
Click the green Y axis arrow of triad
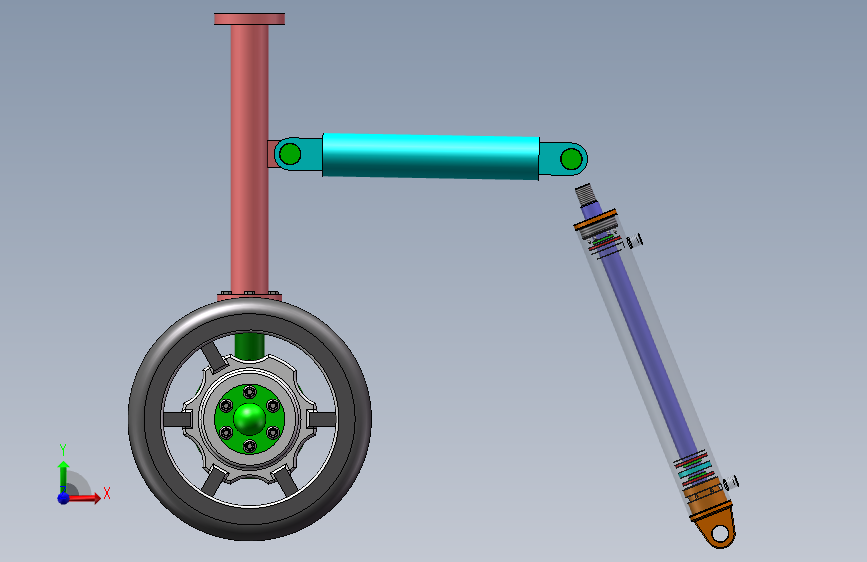pyautogui.click(x=63, y=476)
